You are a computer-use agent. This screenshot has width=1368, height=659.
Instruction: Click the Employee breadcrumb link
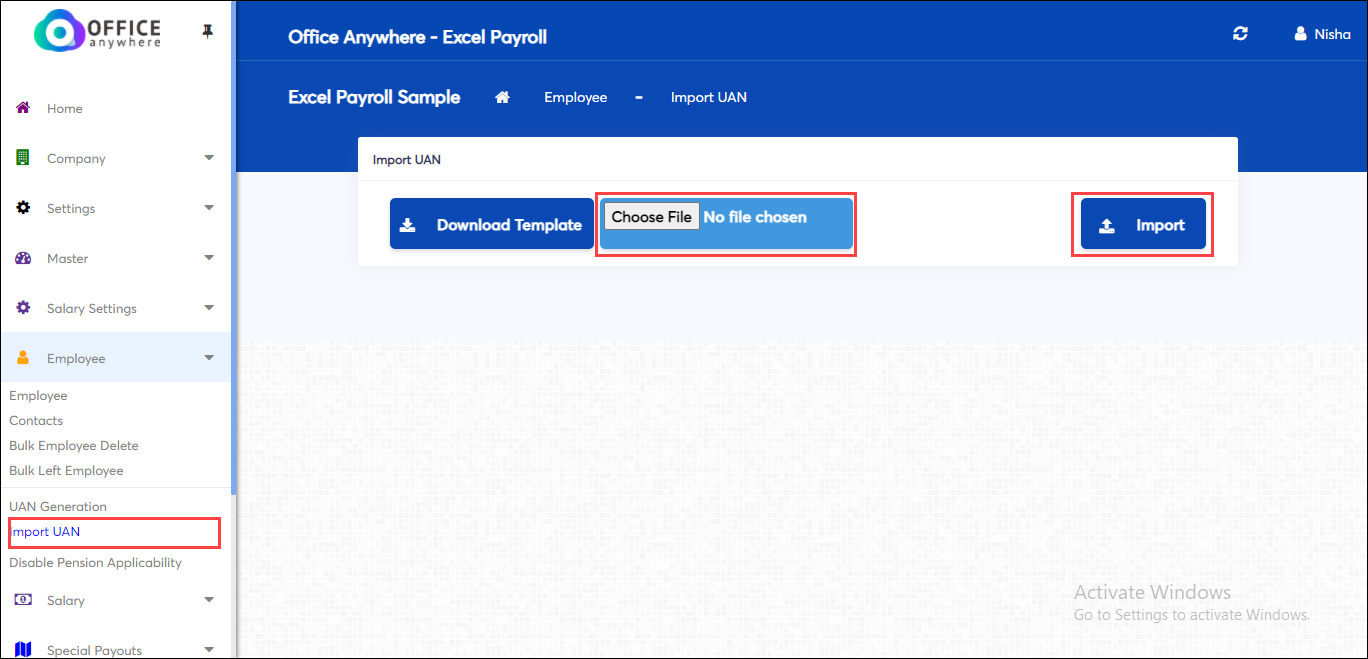pos(576,97)
